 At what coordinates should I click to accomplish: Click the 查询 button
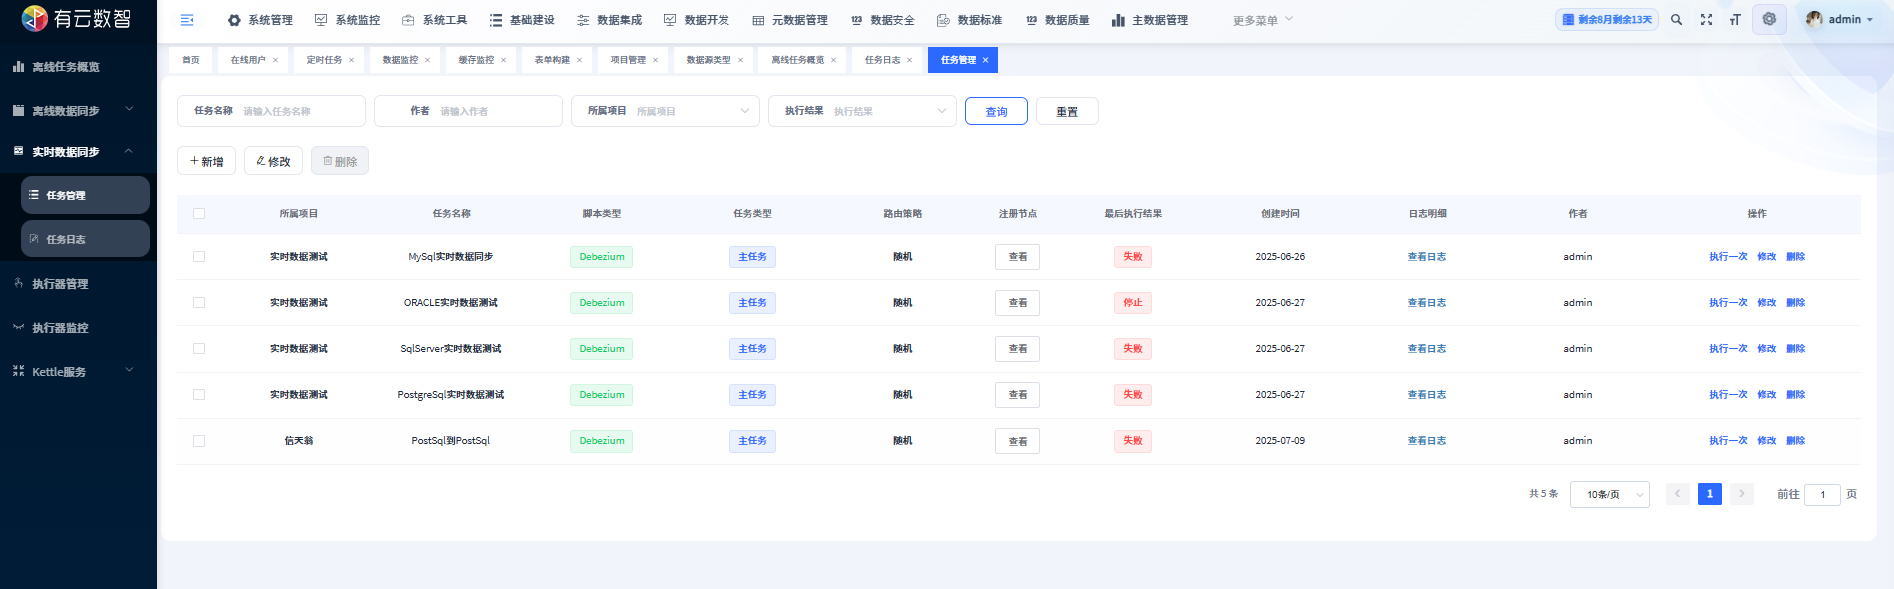[x=996, y=112]
